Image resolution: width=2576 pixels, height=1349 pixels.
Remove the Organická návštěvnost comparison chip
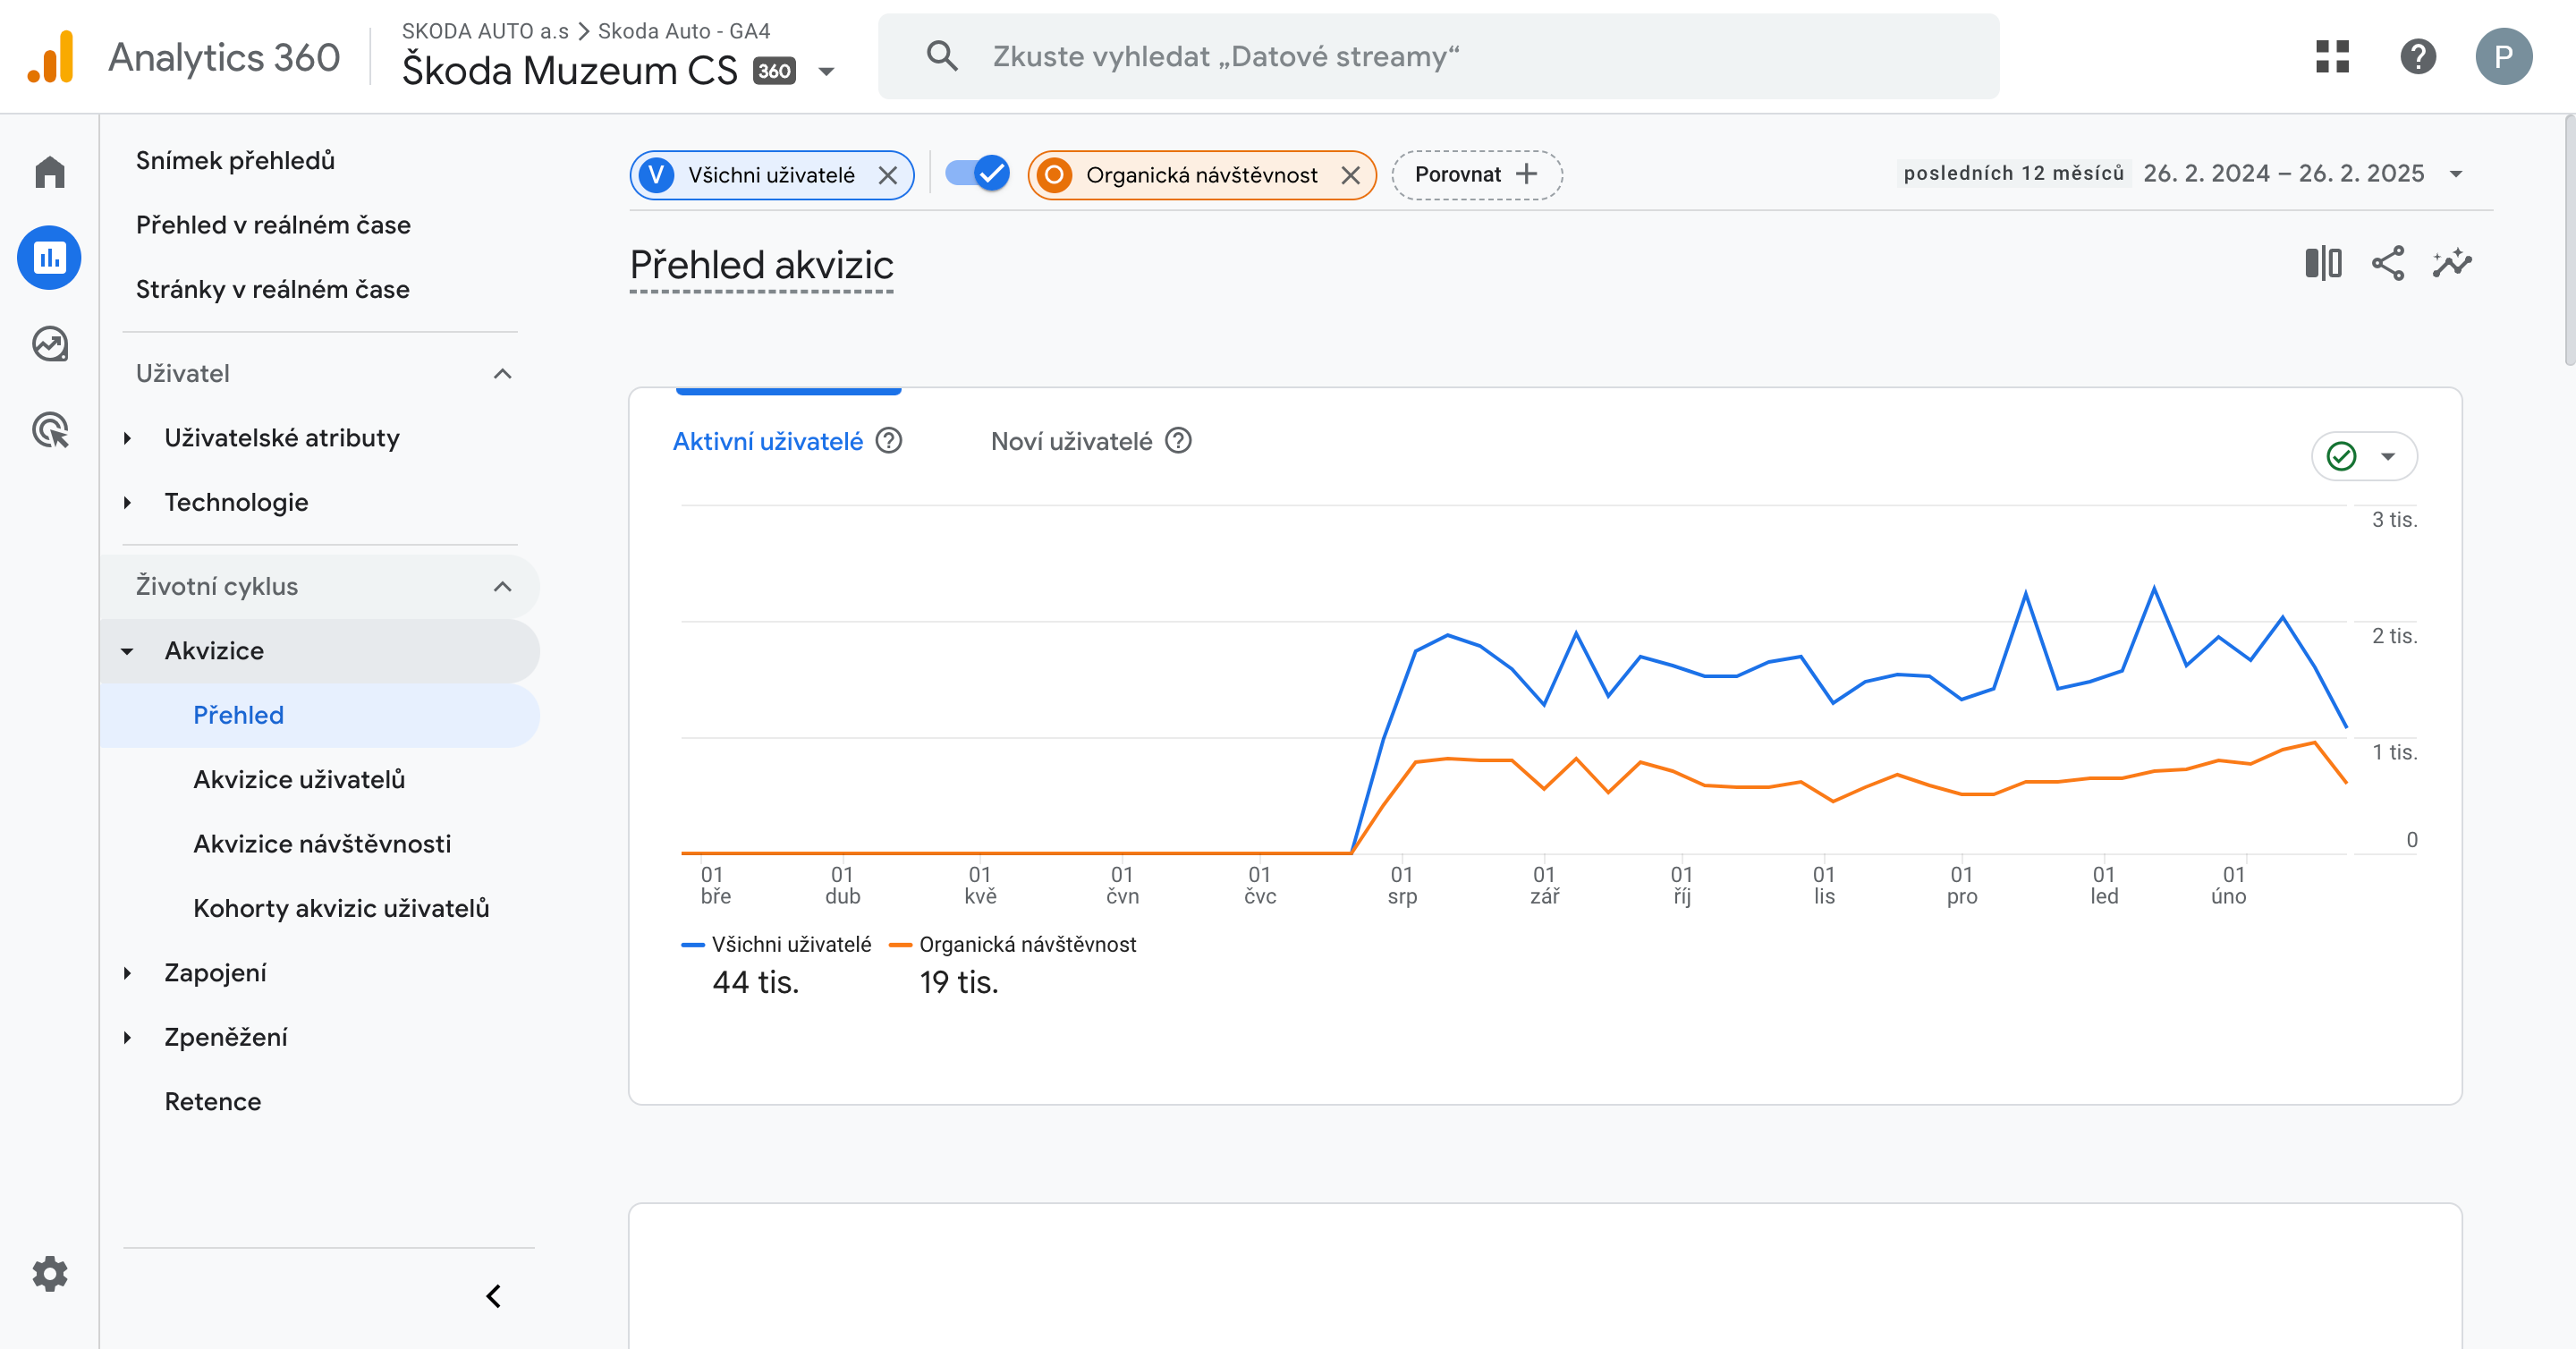pyautogui.click(x=1350, y=176)
